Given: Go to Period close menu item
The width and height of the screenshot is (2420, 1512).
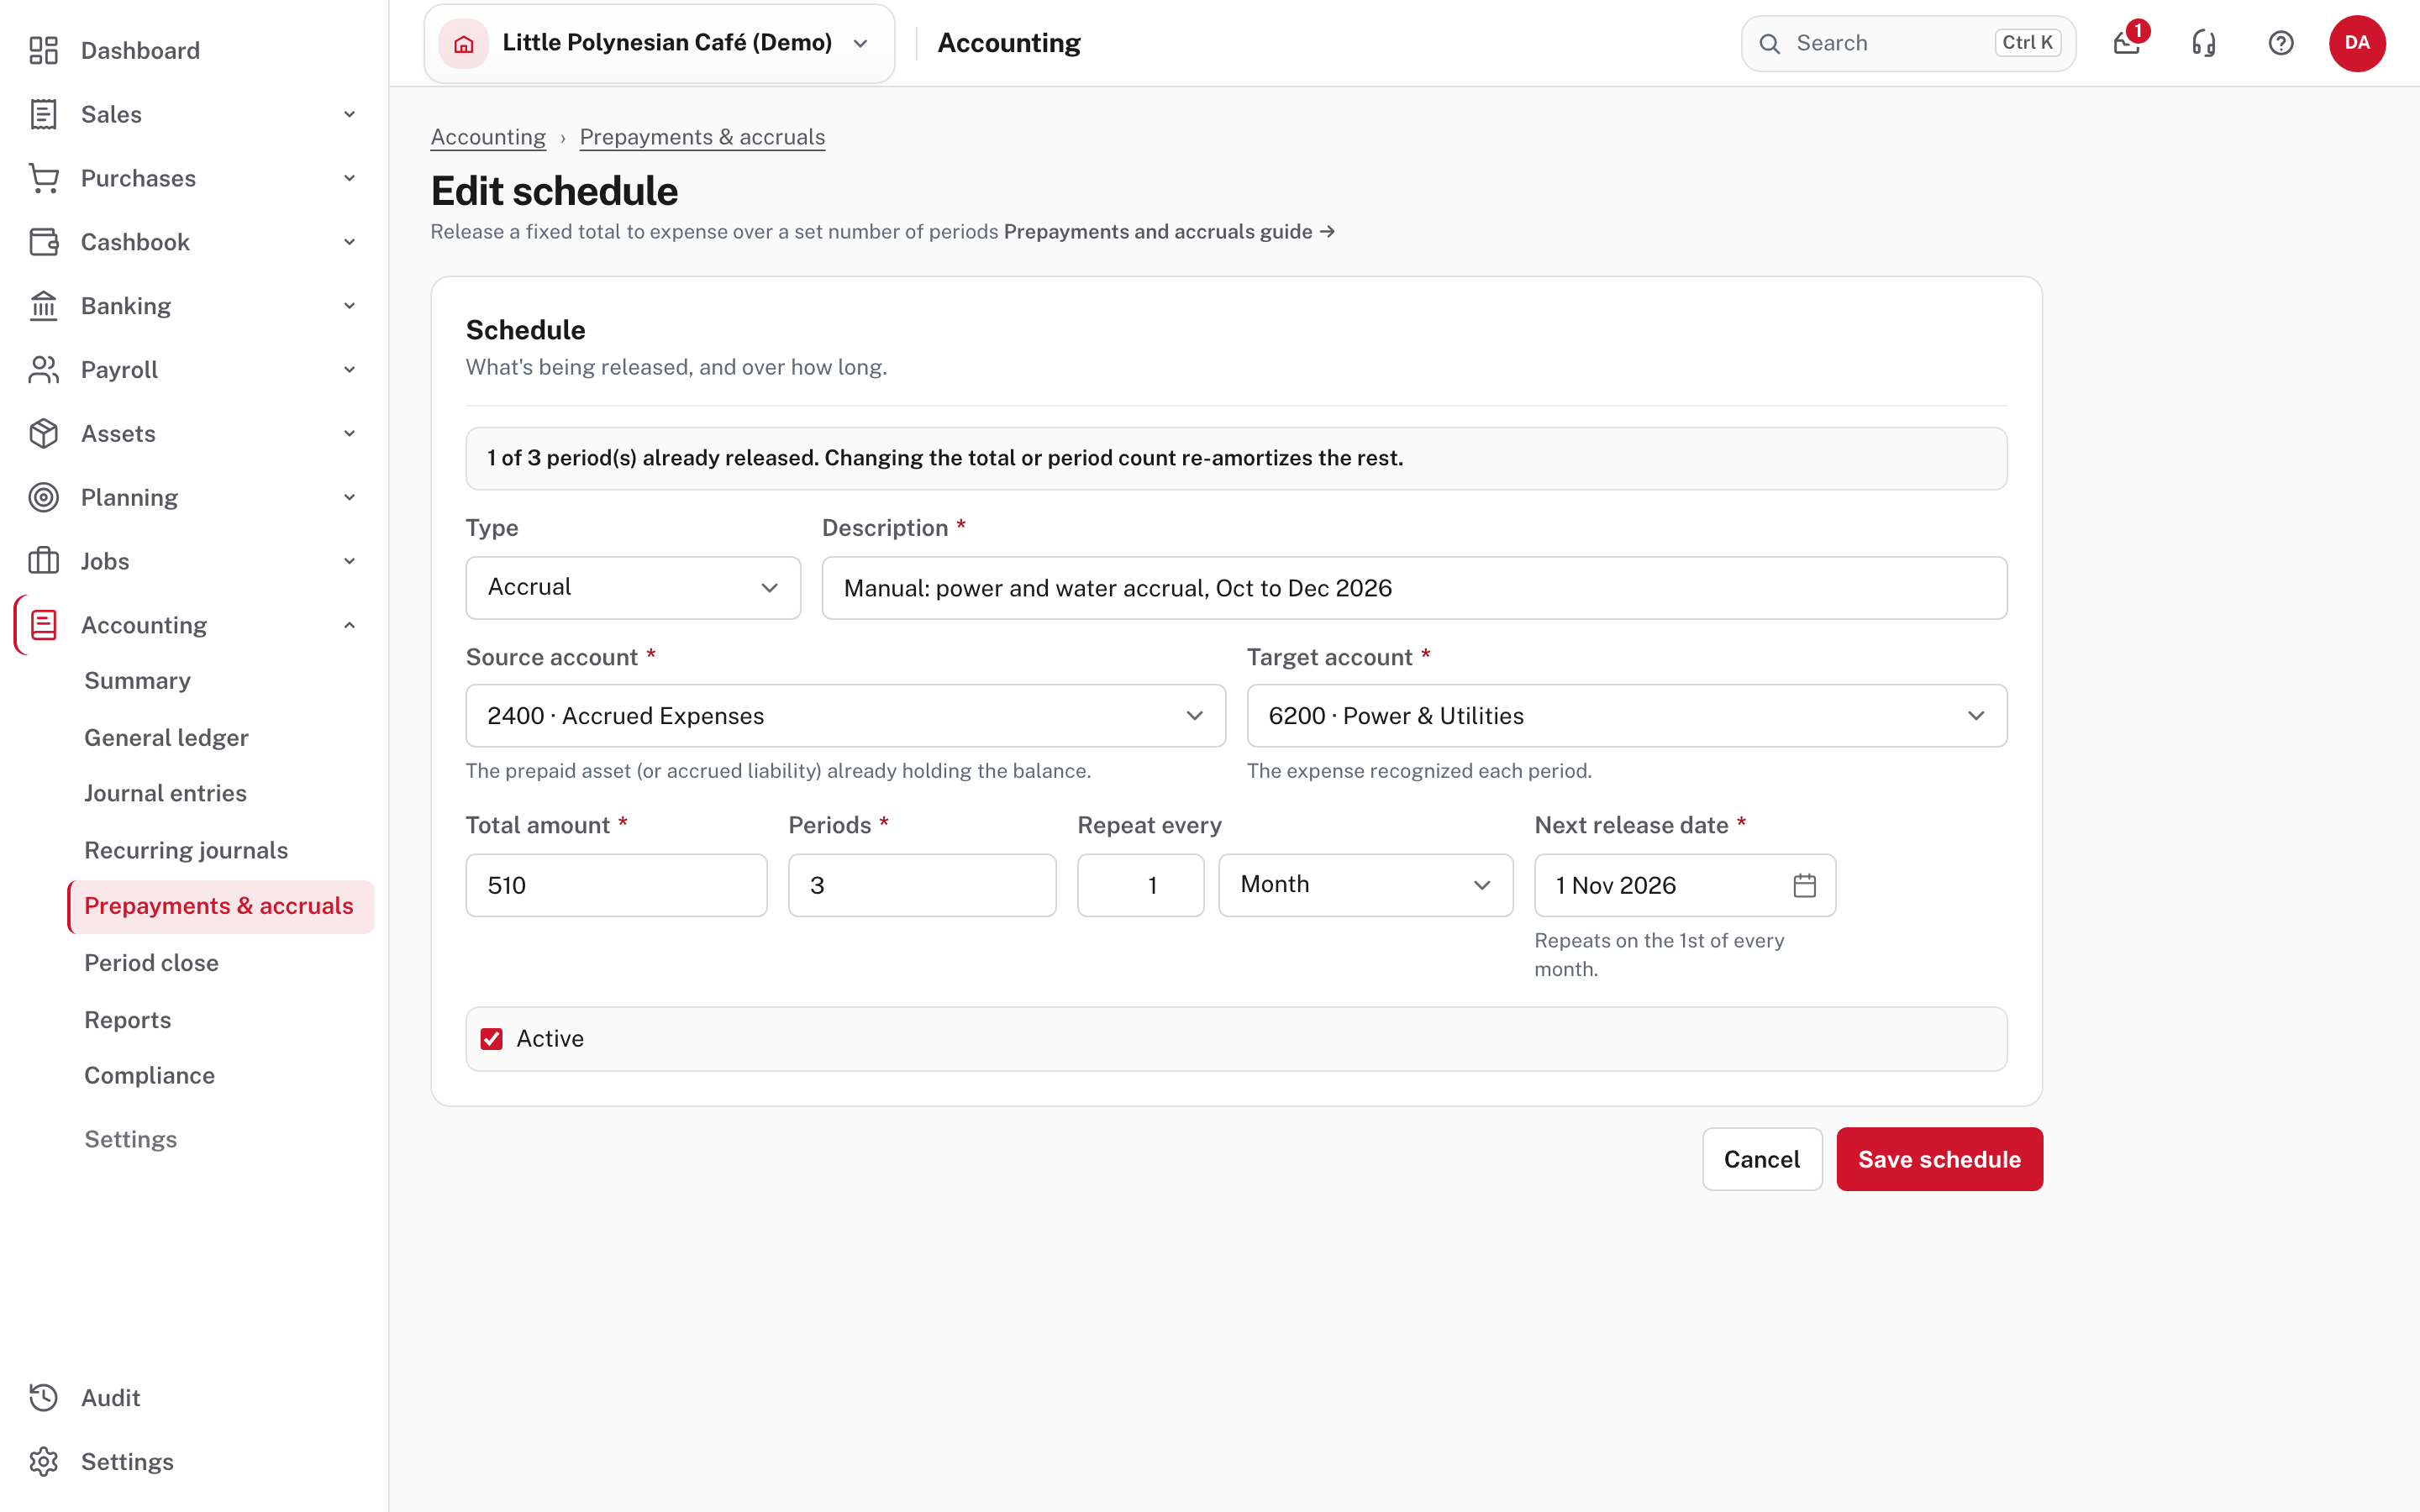Looking at the screenshot, I should 151,963.
